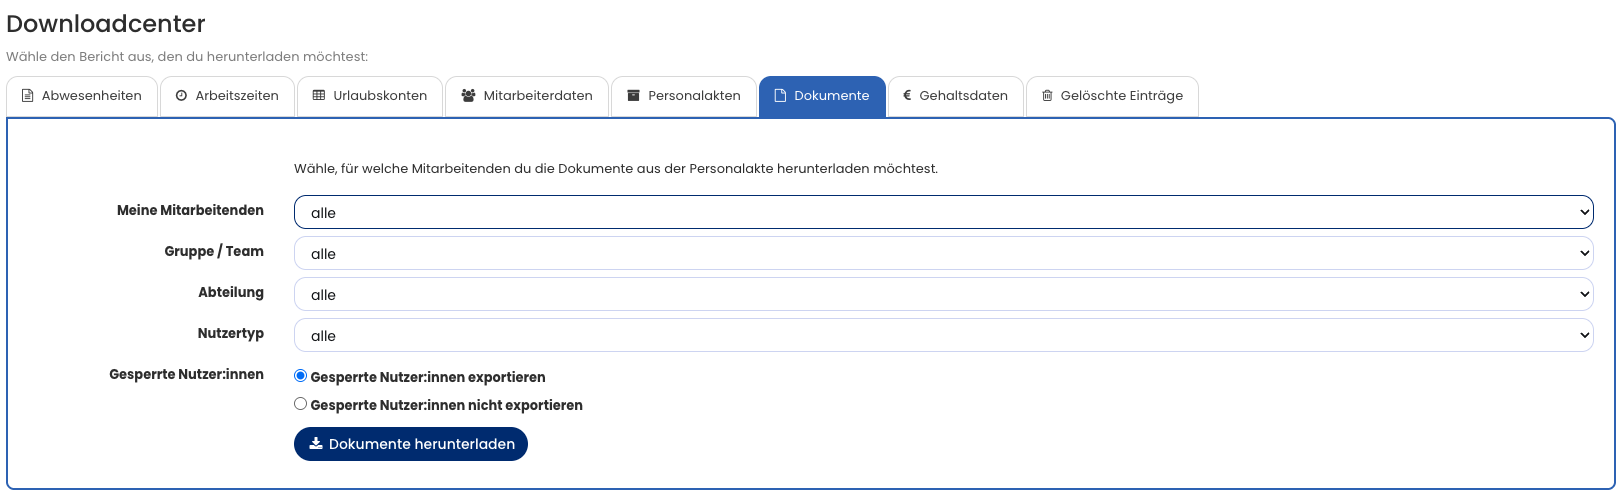Image resolution: width=1623 pixels, height=499 pixels.
Task: Expand the Nutzertyp dropdown list
Action: [x=942, y=335]
